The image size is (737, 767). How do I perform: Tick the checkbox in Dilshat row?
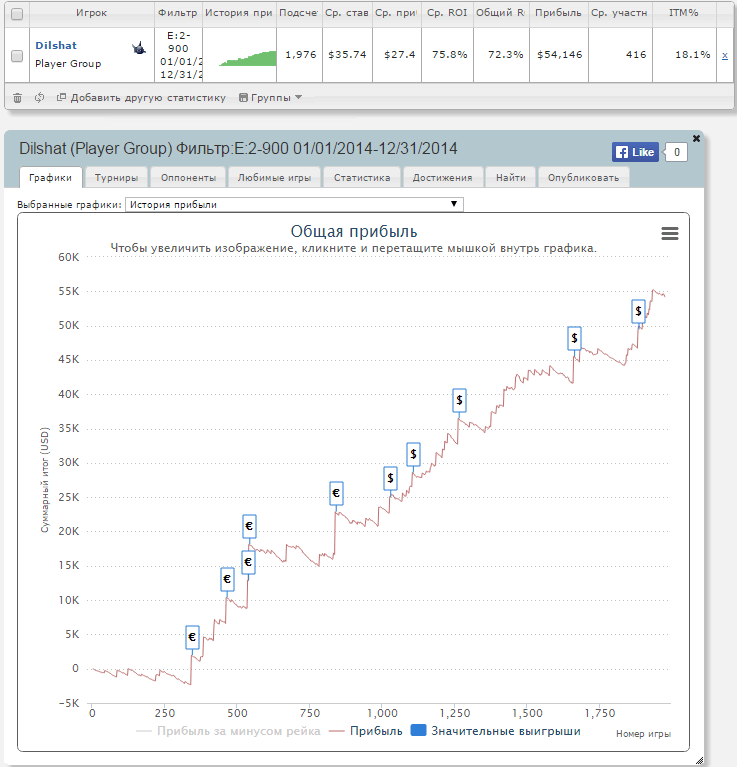pos(17,56)
